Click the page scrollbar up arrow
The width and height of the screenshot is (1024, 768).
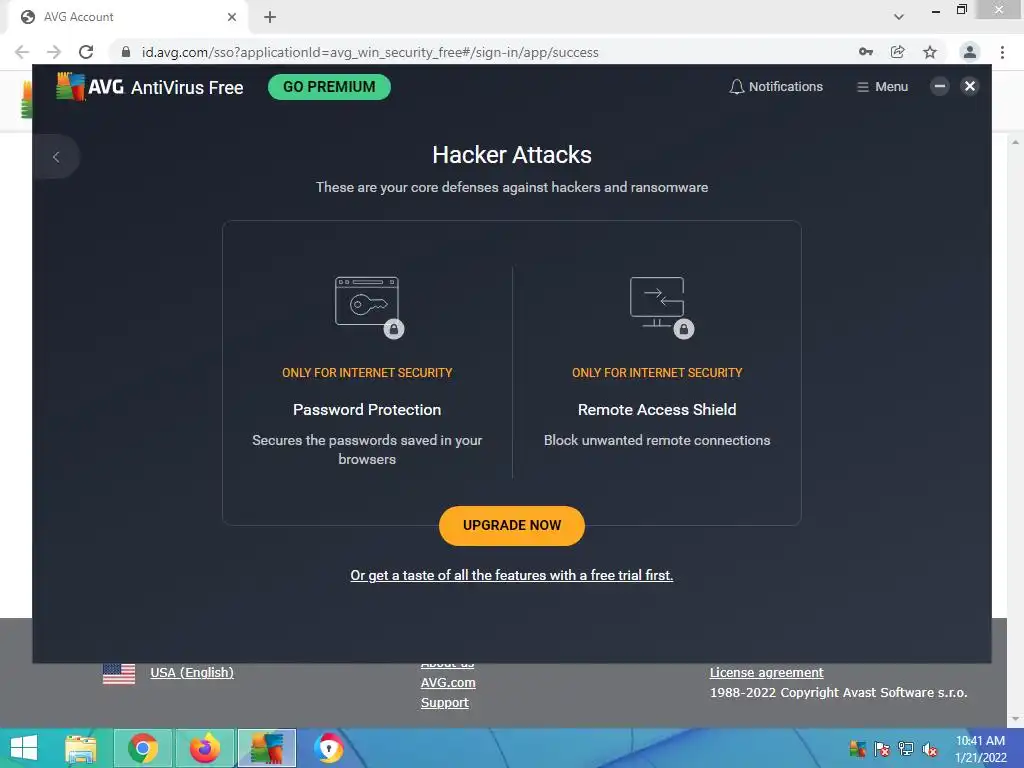coord(1015,141)
